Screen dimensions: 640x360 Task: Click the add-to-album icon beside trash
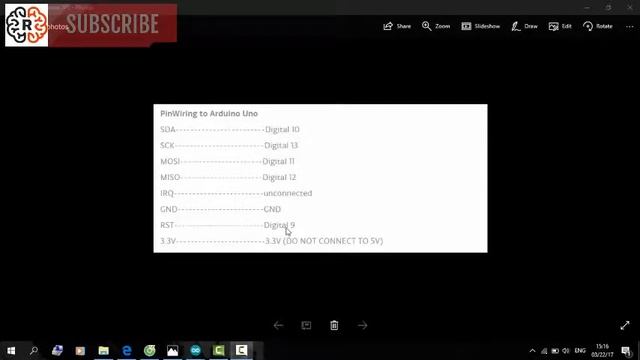[306, 325]
